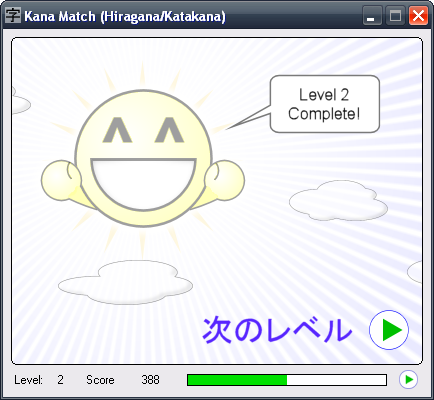The image size is (434, 400).
Task: Click the score value 388
Action: pyautogui.click(x=150, y=380)
